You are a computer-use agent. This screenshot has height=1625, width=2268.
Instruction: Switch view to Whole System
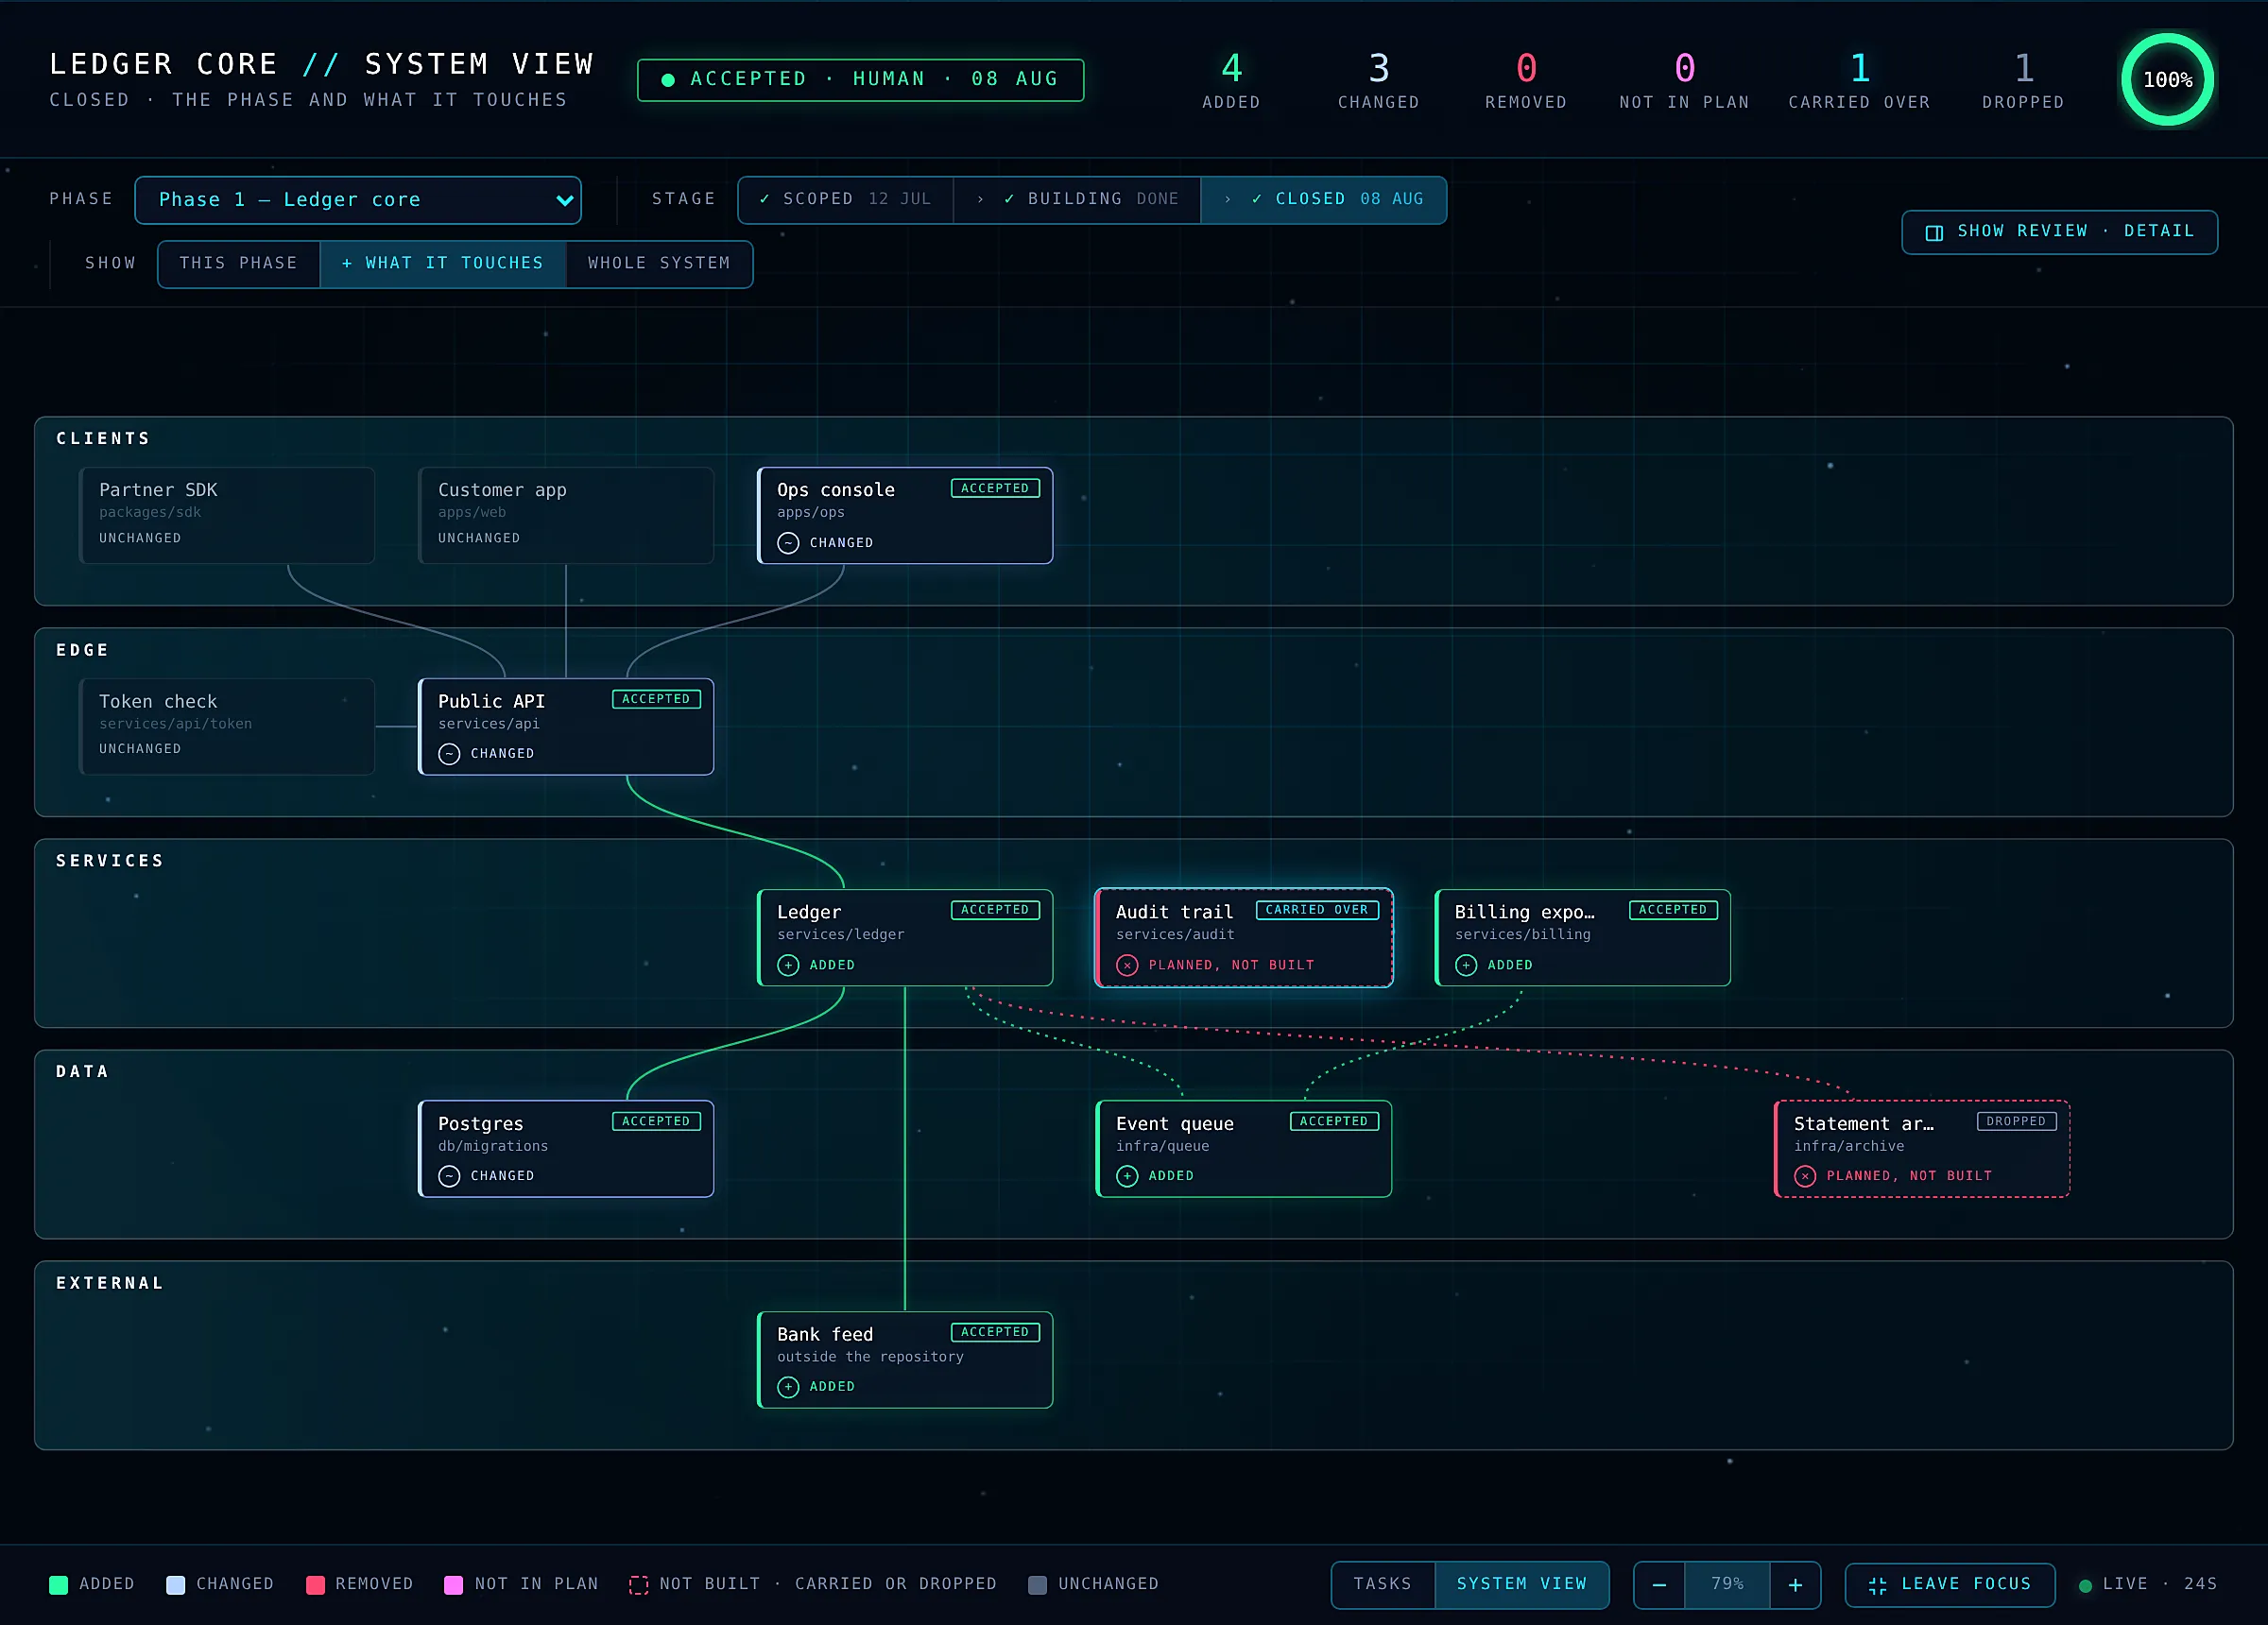(x=659, y=263)
